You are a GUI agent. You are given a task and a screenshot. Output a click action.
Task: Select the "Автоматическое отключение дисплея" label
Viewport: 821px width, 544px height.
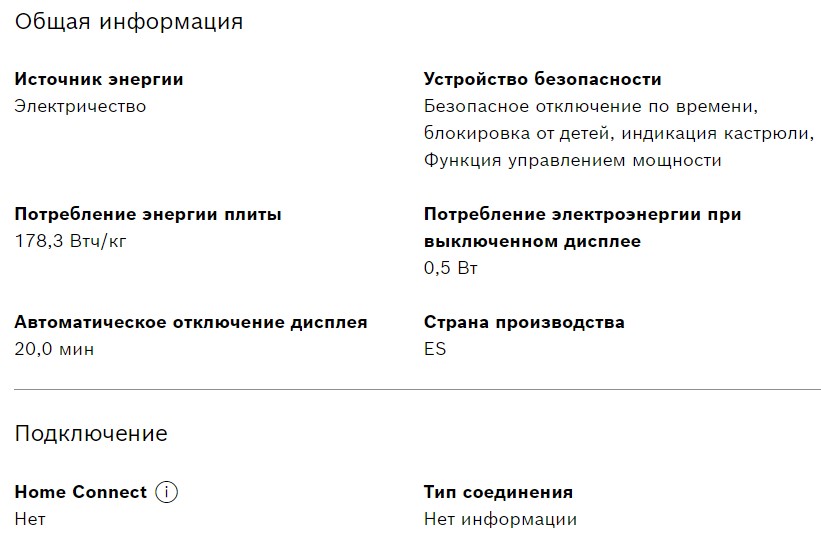click(x=191, y=322)
